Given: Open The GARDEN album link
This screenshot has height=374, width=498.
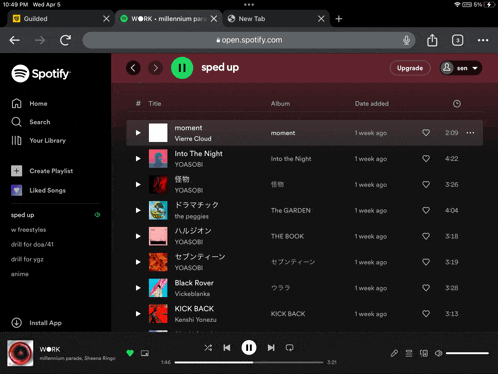Looking at the screenshot, I should click(291, 210).
